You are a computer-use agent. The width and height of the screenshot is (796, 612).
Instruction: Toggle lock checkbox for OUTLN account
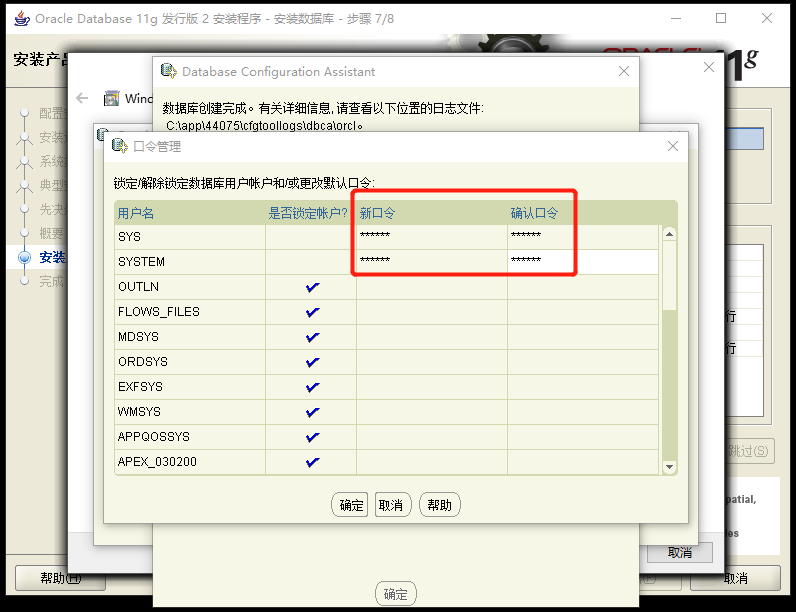[312, 287]
